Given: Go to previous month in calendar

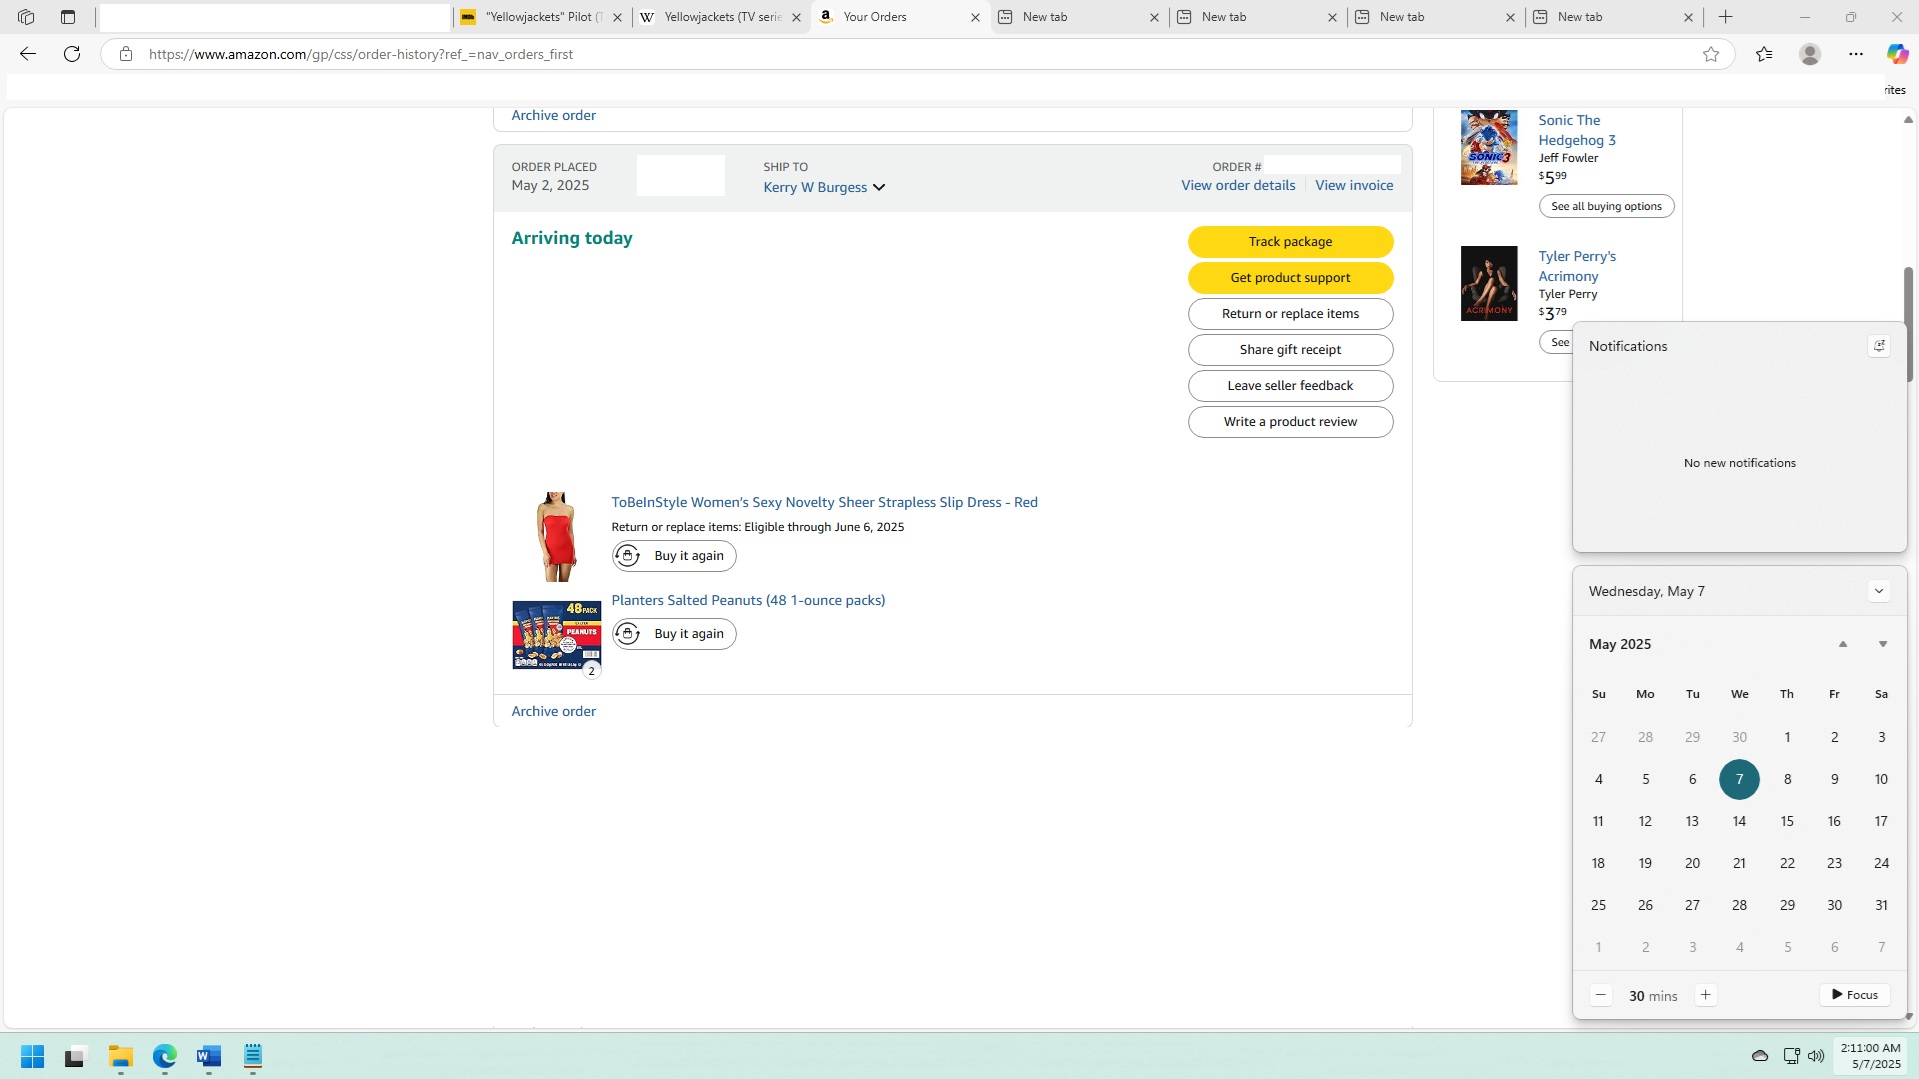Looking at the screenshot, I should tap(1843, 644).
